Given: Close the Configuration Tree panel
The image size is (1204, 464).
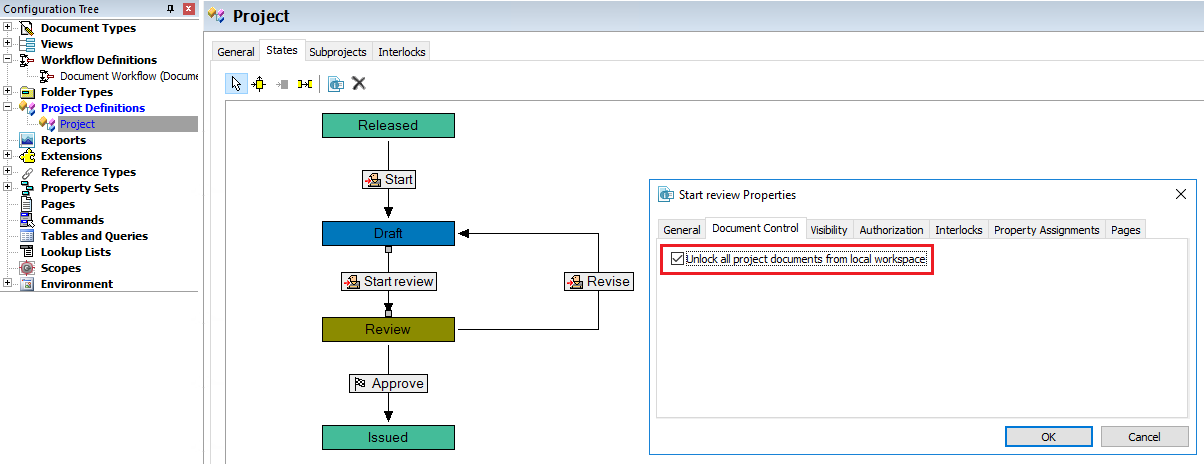Looking at the screenshot, I should point(188,9).
